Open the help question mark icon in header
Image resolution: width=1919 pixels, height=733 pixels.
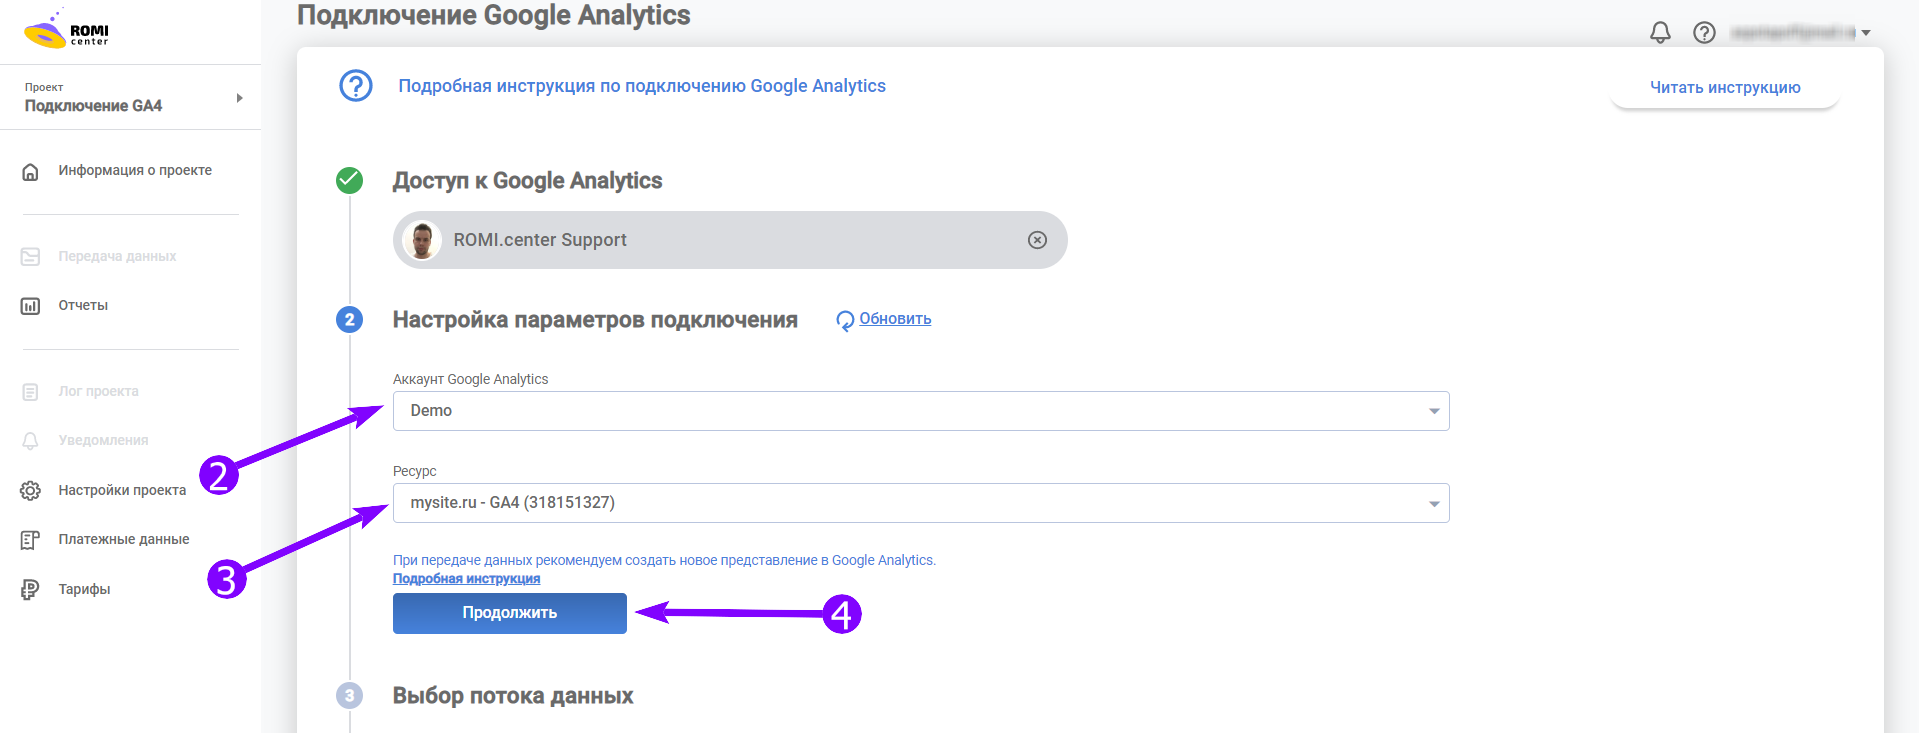pos(1704,33)
